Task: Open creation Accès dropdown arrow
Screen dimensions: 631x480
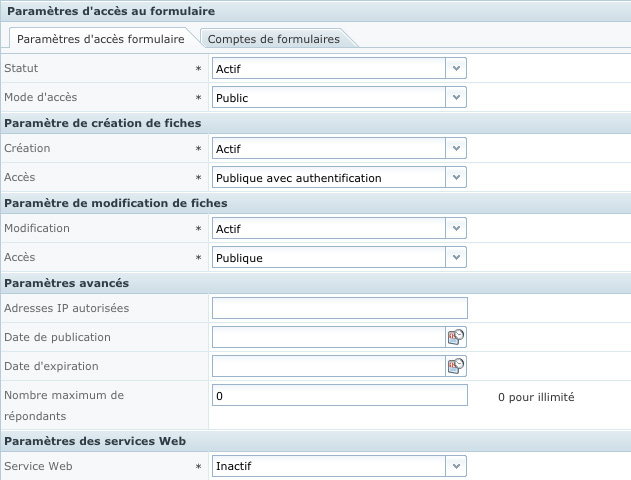Action: coord(456,178)
